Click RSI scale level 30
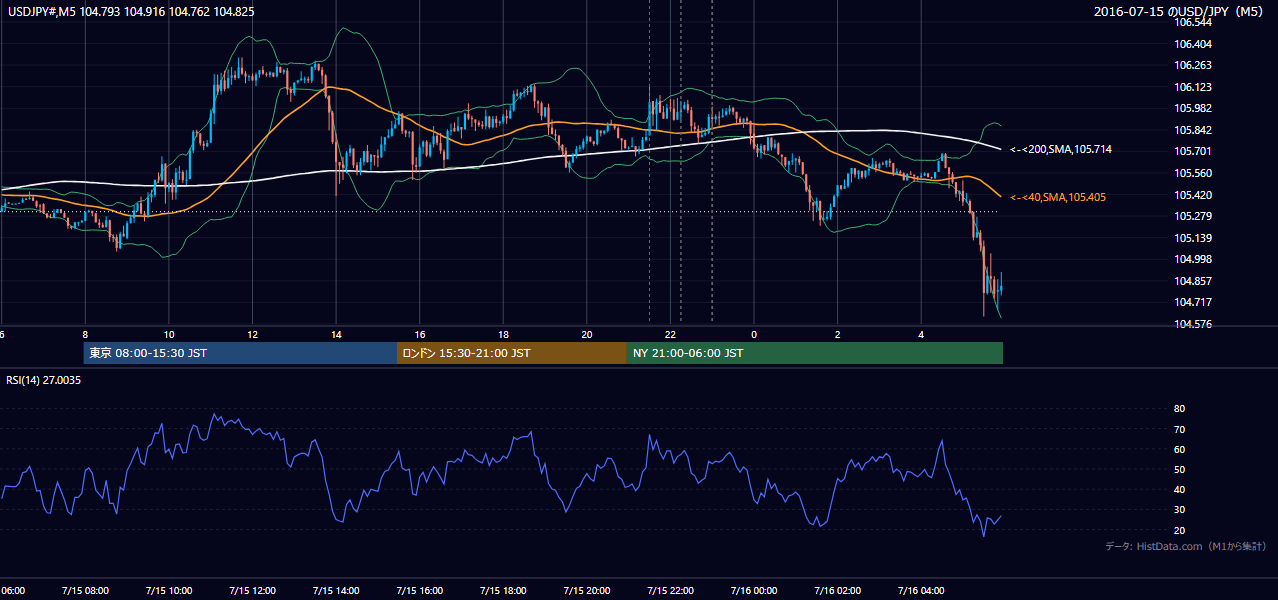The image size is (1278, 600). (1179, 510)
